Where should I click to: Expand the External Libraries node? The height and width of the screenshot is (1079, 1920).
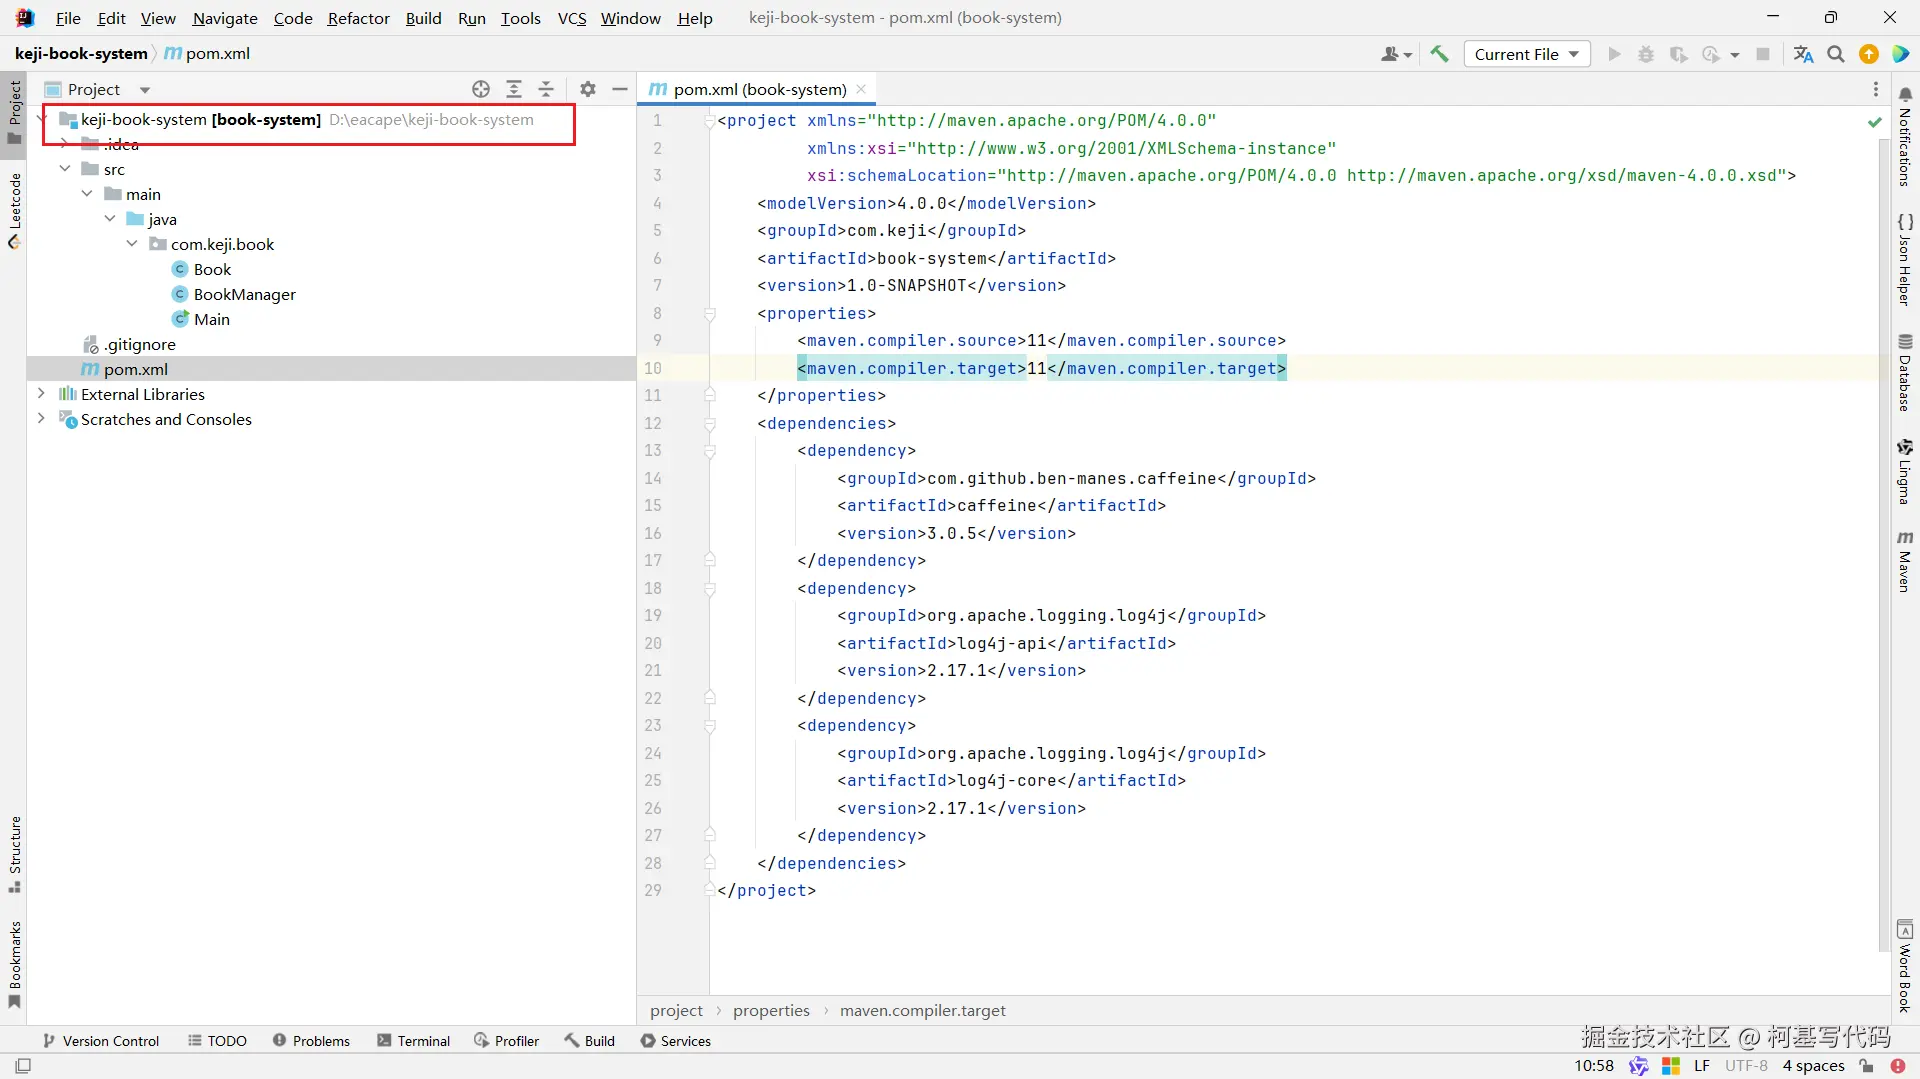point(41,394)
